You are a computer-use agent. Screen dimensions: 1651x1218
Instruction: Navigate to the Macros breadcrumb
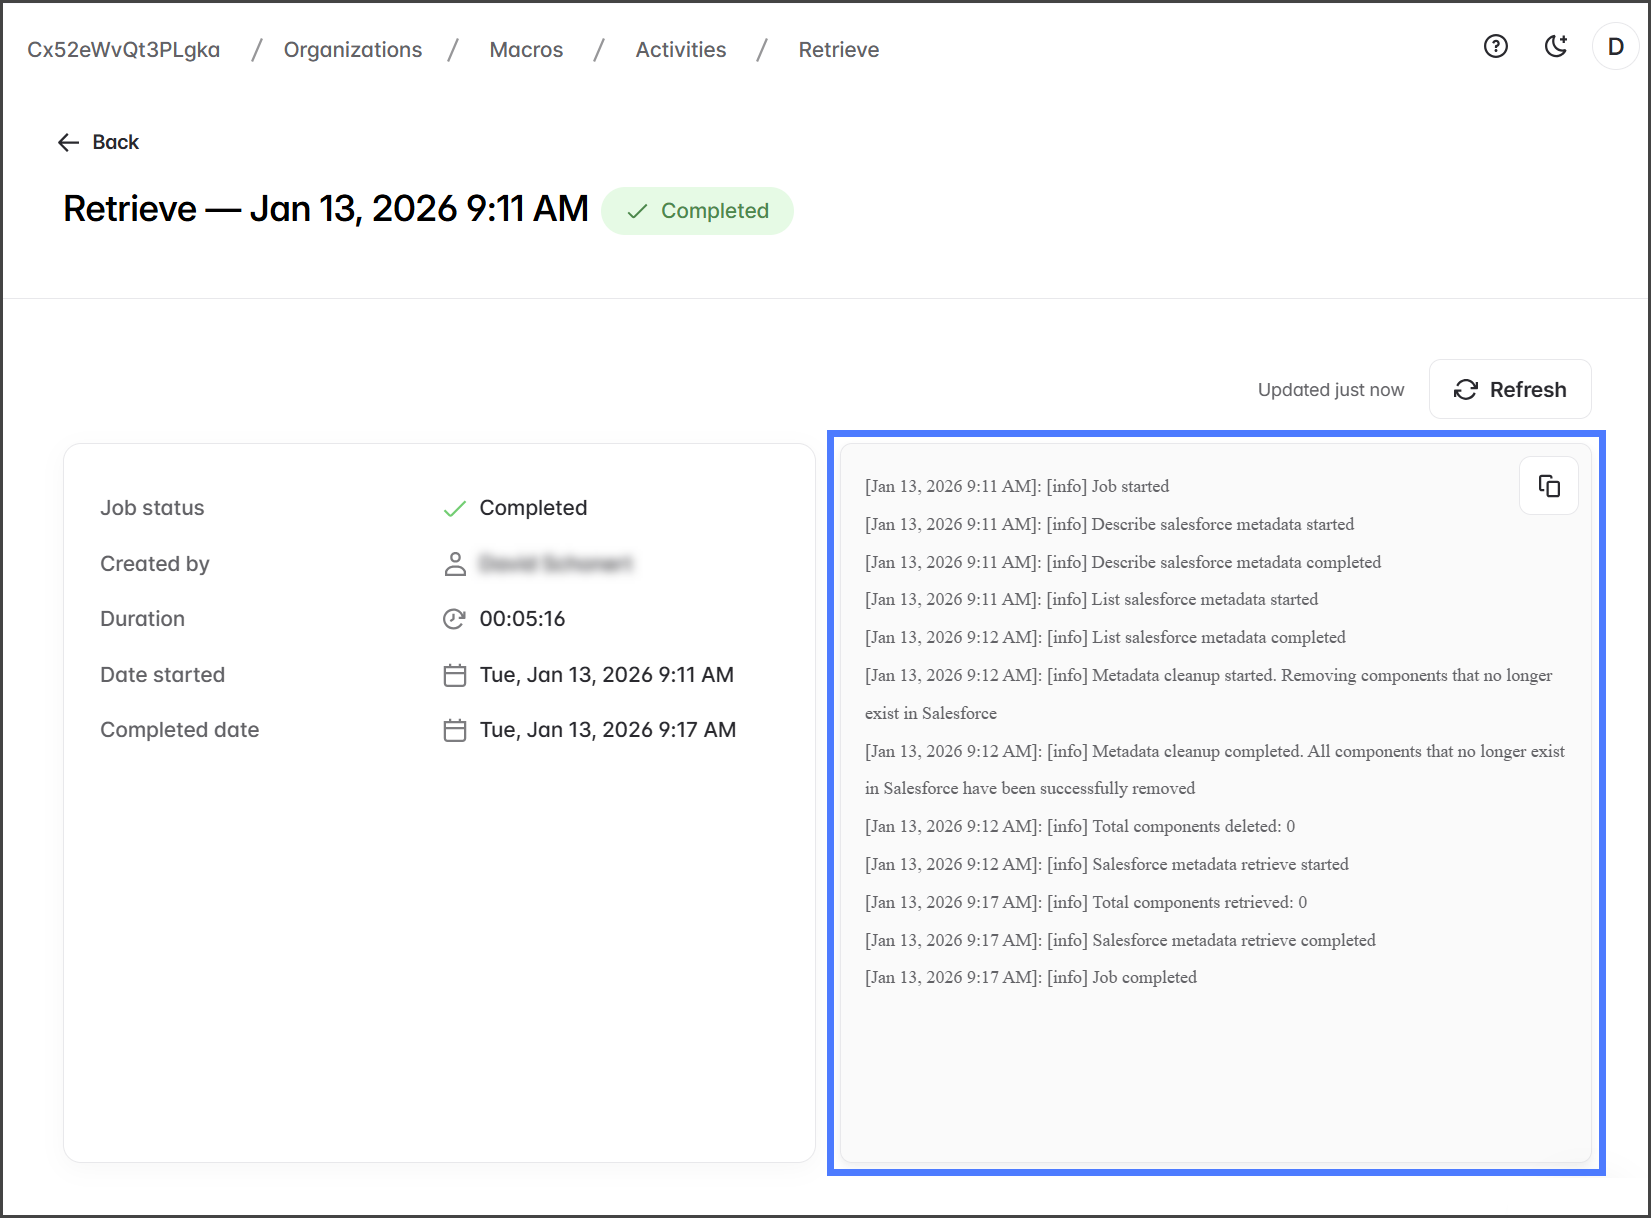pos(526,50)
